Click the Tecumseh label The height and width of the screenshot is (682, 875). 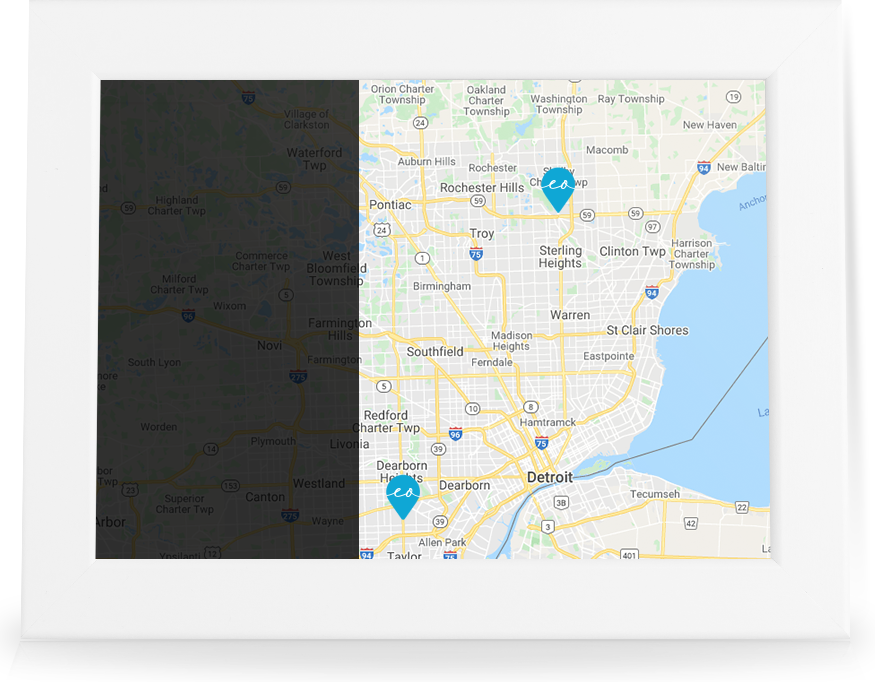pyautogui.click(x=655, y=494)
